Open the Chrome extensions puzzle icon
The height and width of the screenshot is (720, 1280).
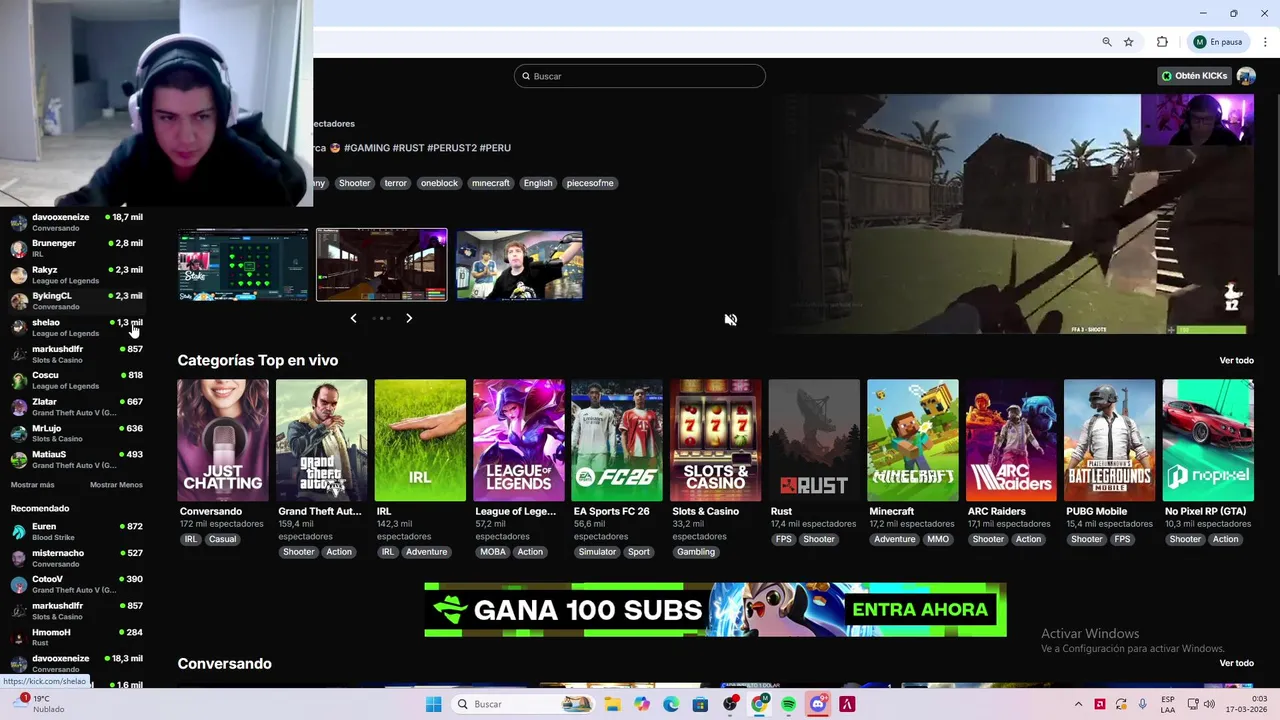click(1162, 42)
